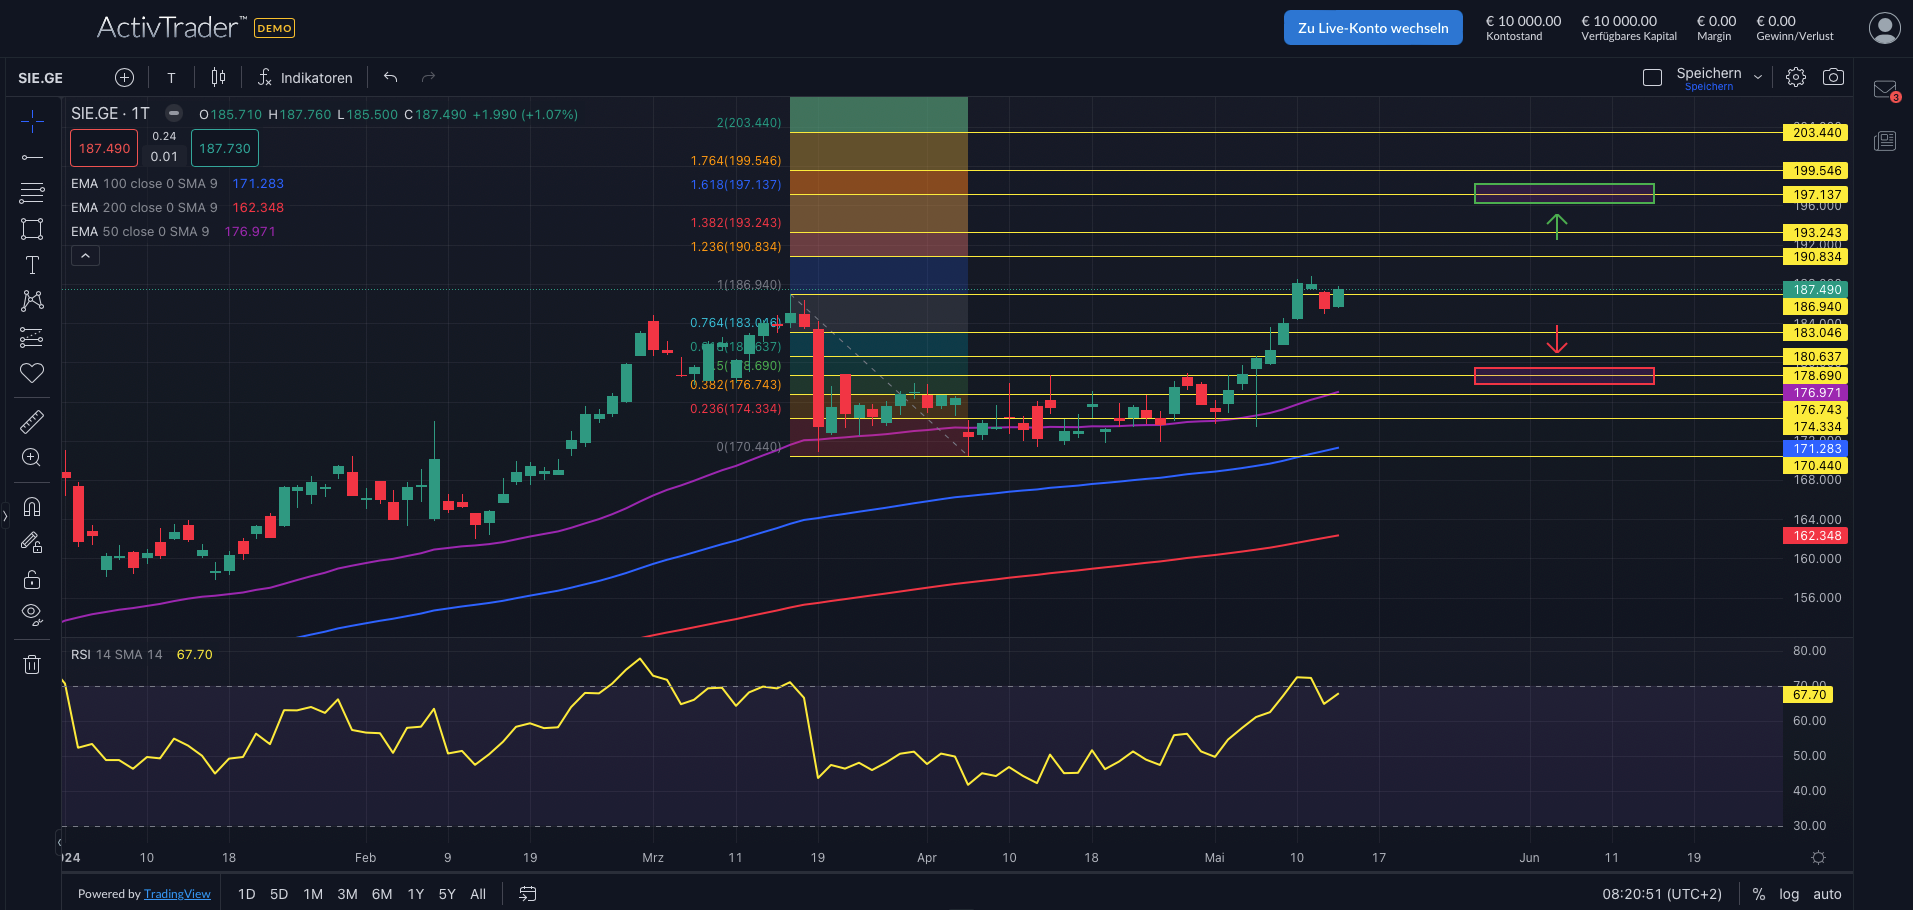Open chart settings gear icon
The image size is (1913, 910).
tap(1796, 77)
